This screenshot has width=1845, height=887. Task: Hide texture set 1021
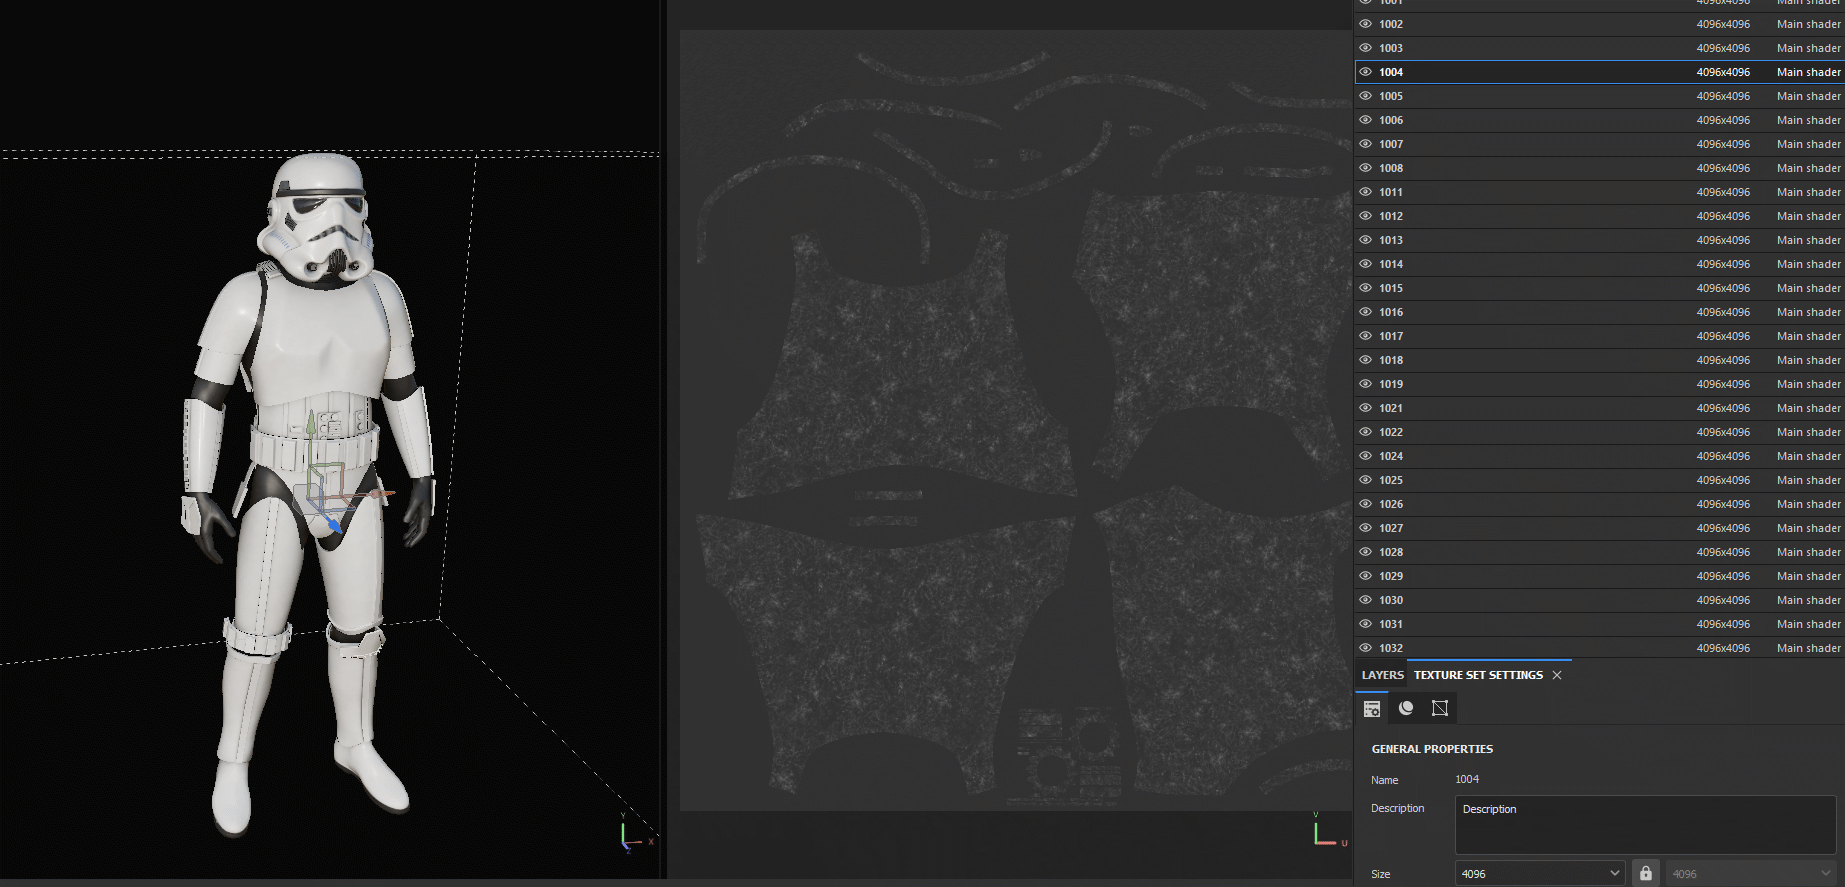[1365, 408]
